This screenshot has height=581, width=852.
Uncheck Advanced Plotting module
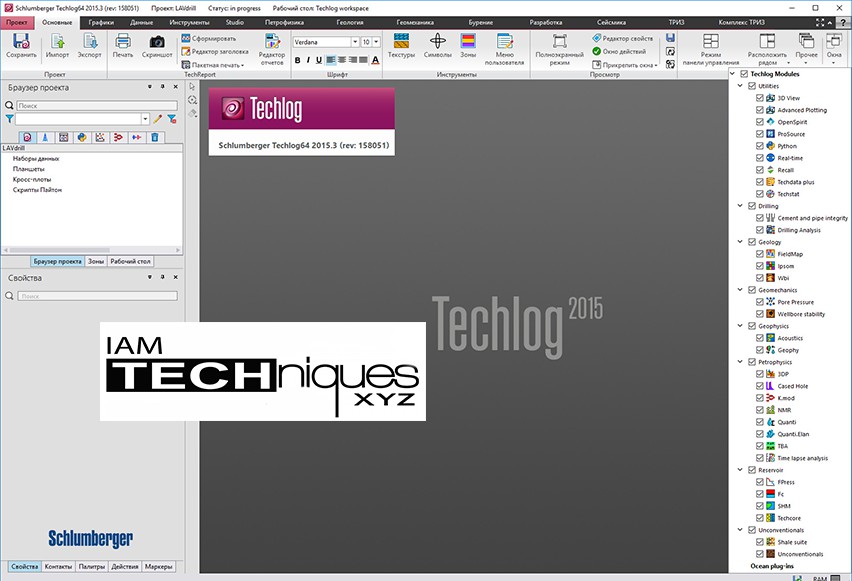(760, 110)
